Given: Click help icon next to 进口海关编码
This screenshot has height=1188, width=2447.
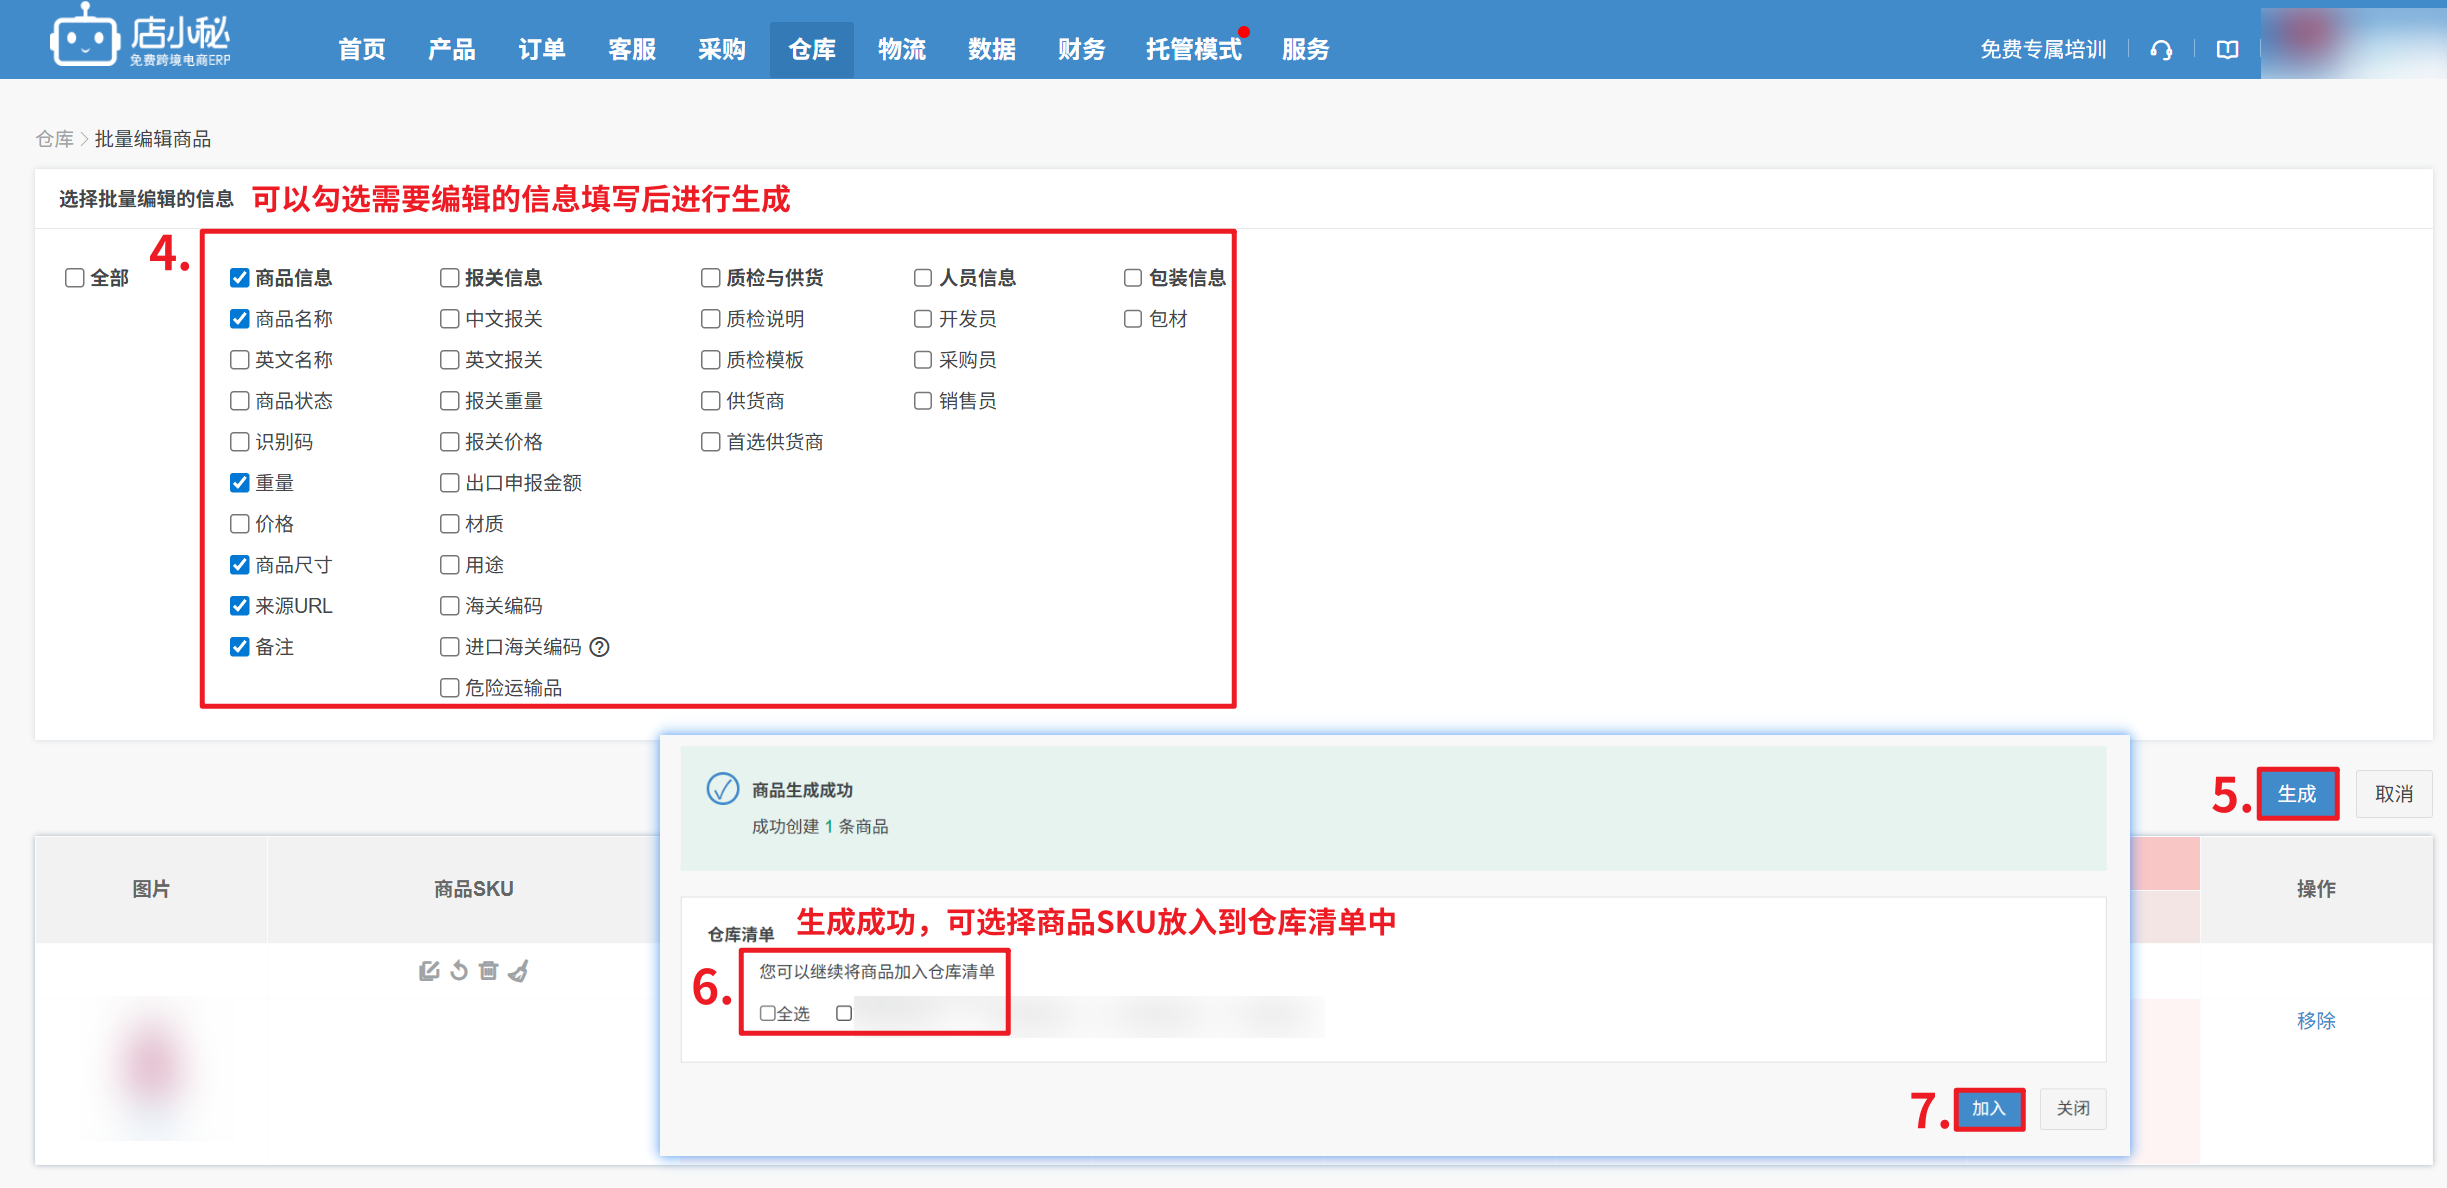Looking at the screenshot, I should click(x=600, y=647).
